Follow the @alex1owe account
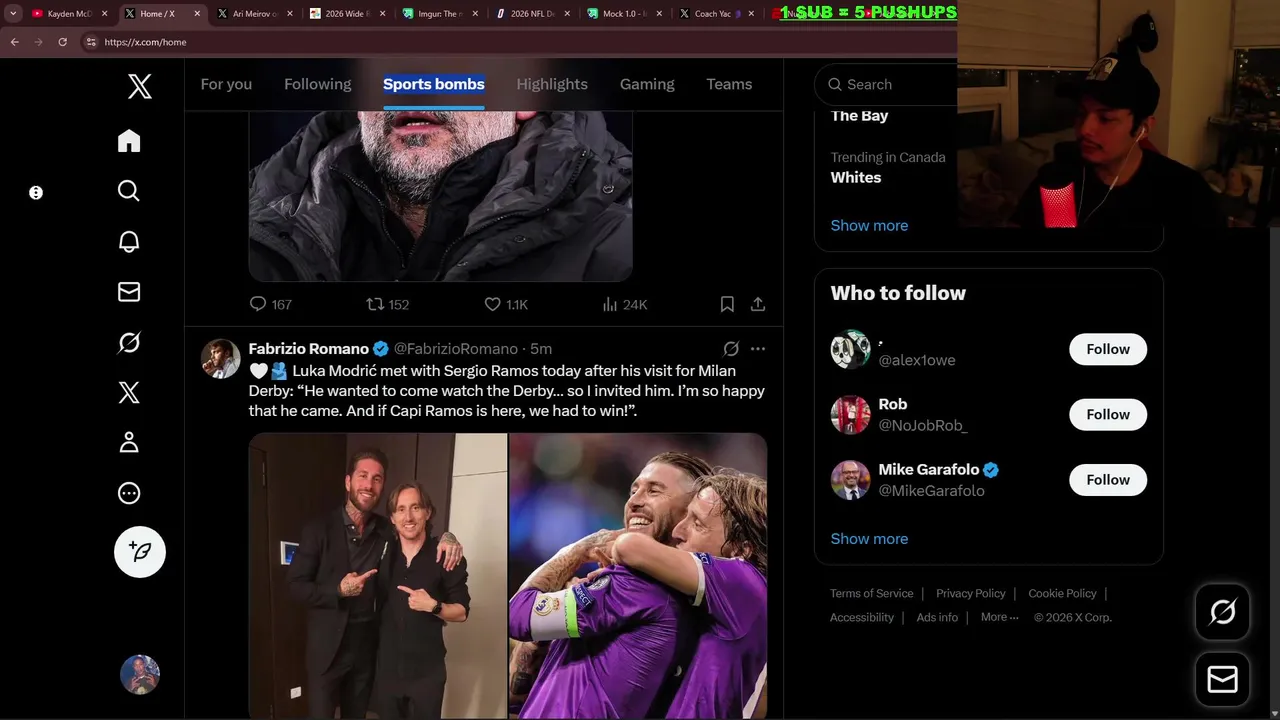Screen dimensions: 1280x720 (x=1108, y=349)
